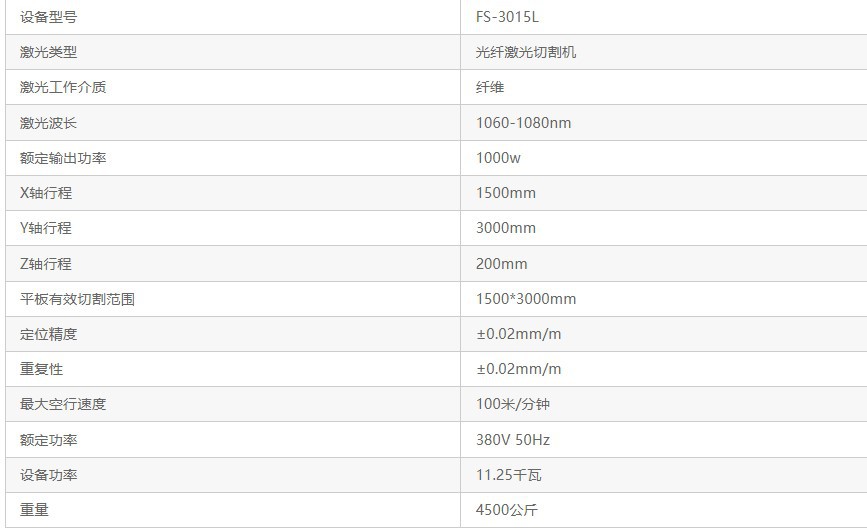The height and width of the screenshot is (530, 867).
Task: Click the 1500mm X-axis travel value
Action: [x=506, y=193]
